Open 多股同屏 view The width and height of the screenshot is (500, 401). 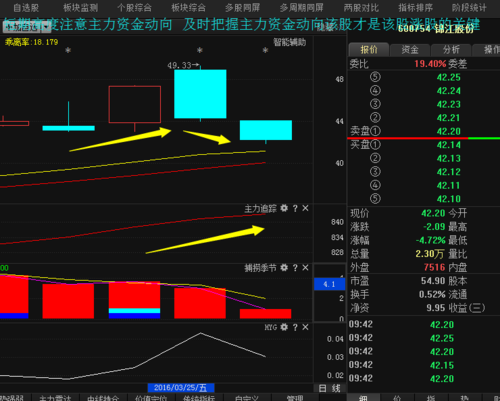pyautogui.click(x=242, y=8)
